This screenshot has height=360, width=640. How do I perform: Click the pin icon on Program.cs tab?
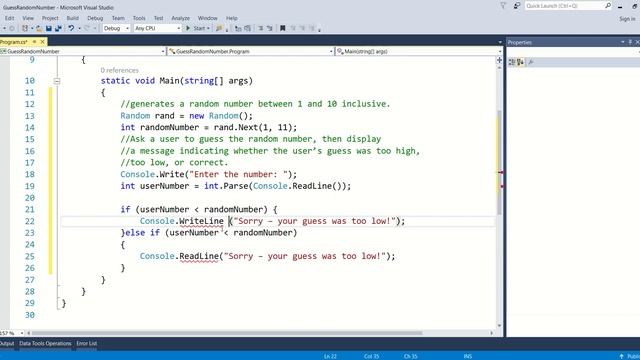(35, 42)
